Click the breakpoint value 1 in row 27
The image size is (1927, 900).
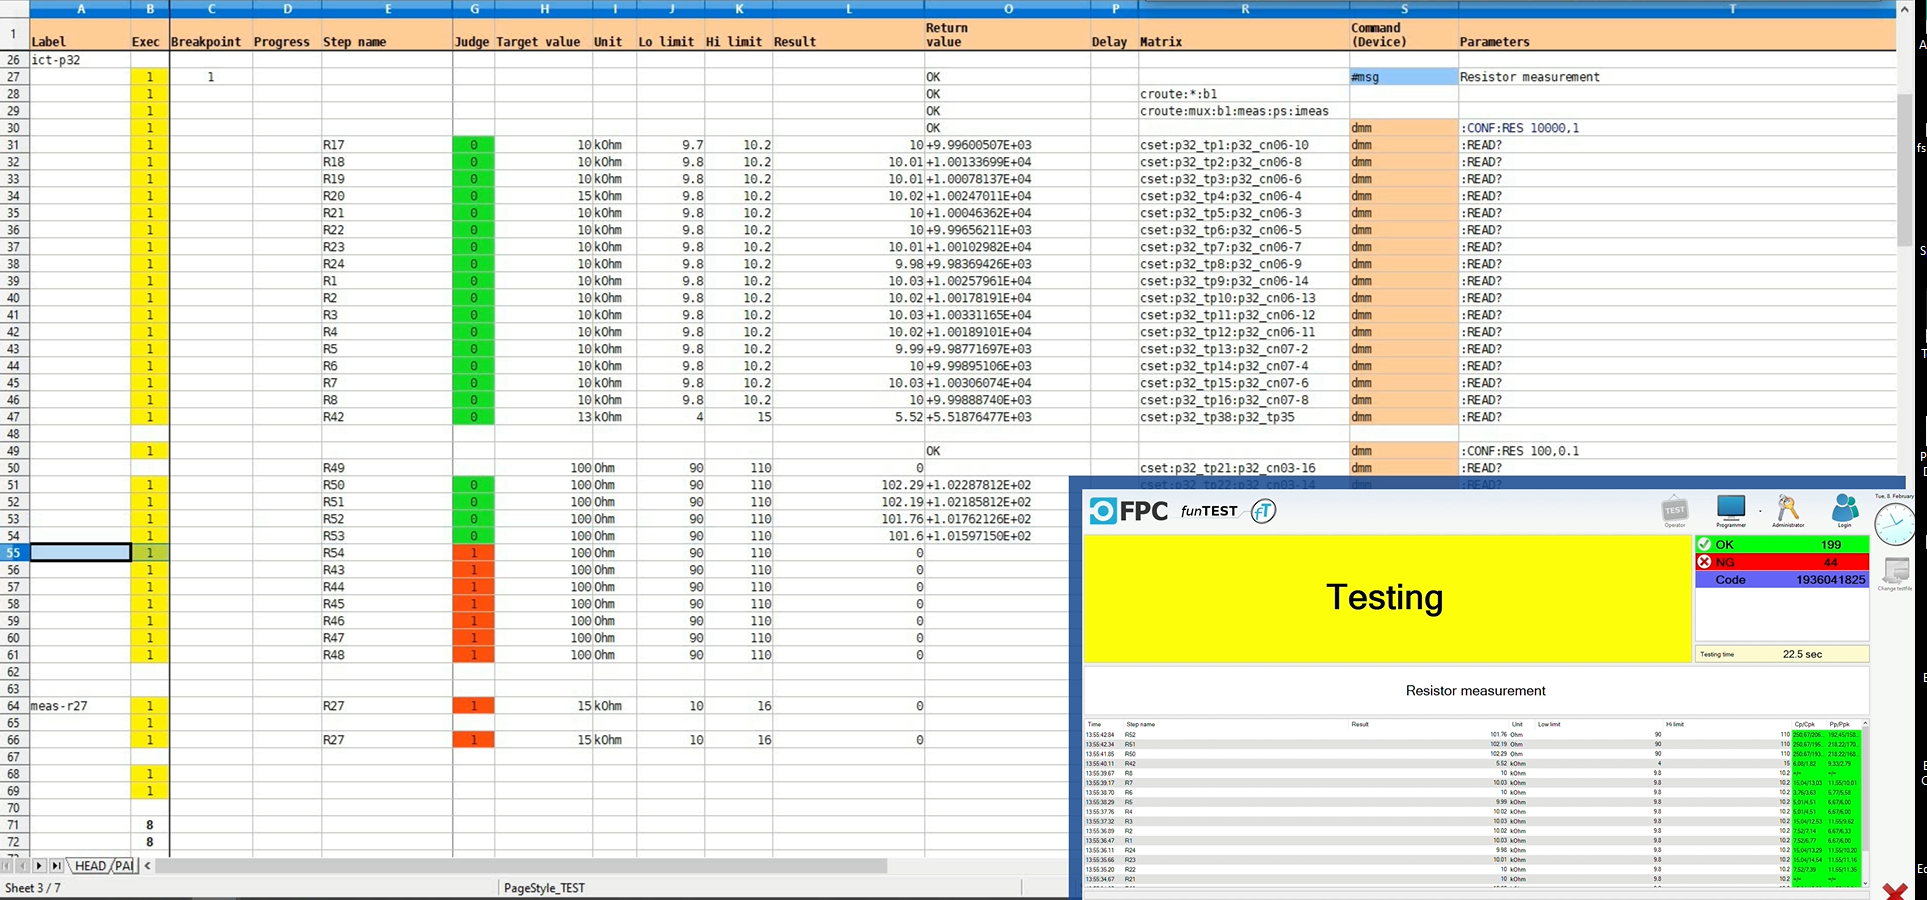coord(211,77)
